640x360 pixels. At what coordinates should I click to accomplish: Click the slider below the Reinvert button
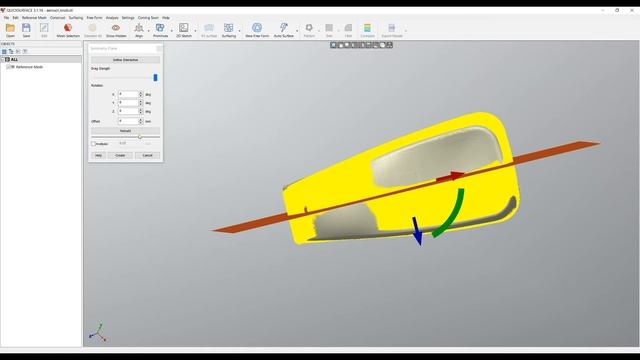pos(140,137)
